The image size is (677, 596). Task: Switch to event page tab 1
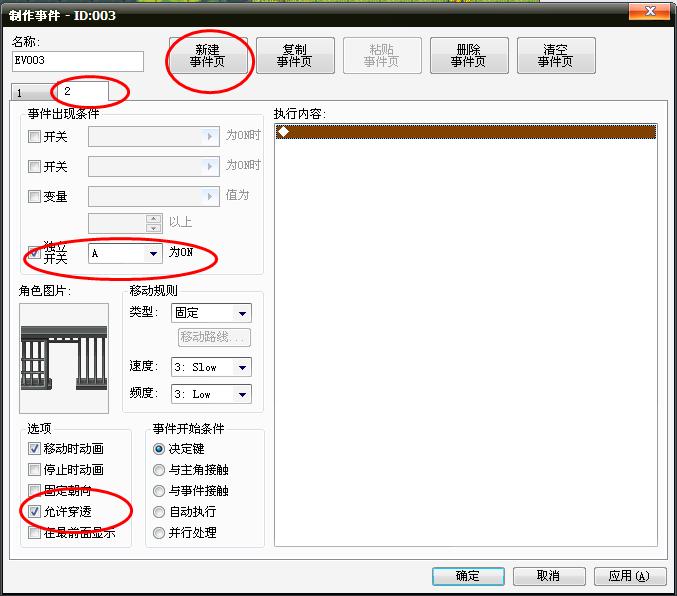tap(32, 92)
